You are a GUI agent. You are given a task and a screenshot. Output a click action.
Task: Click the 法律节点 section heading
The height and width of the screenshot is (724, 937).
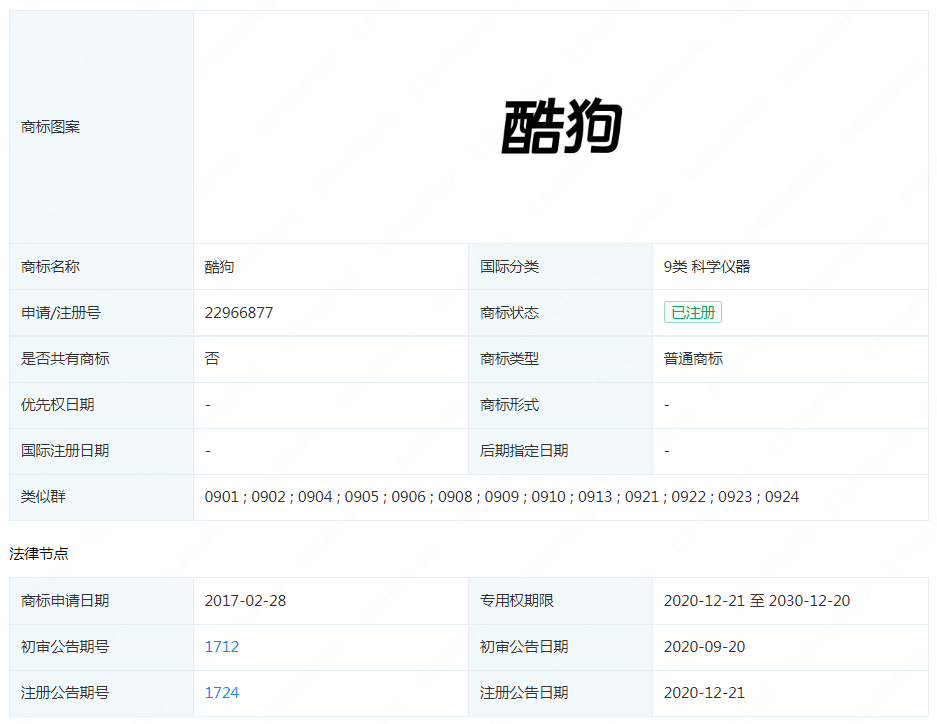(39, 554)
